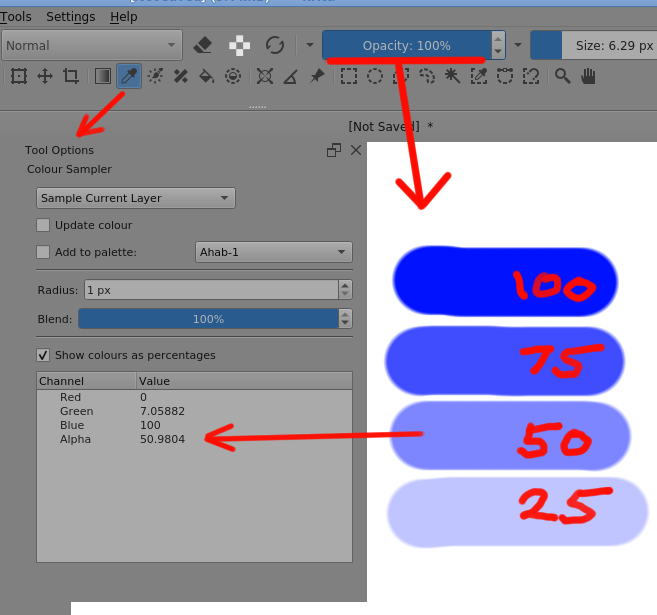Open the Tools menu
The height and width of the screenshot is (615, 657).
click(16, 17)
